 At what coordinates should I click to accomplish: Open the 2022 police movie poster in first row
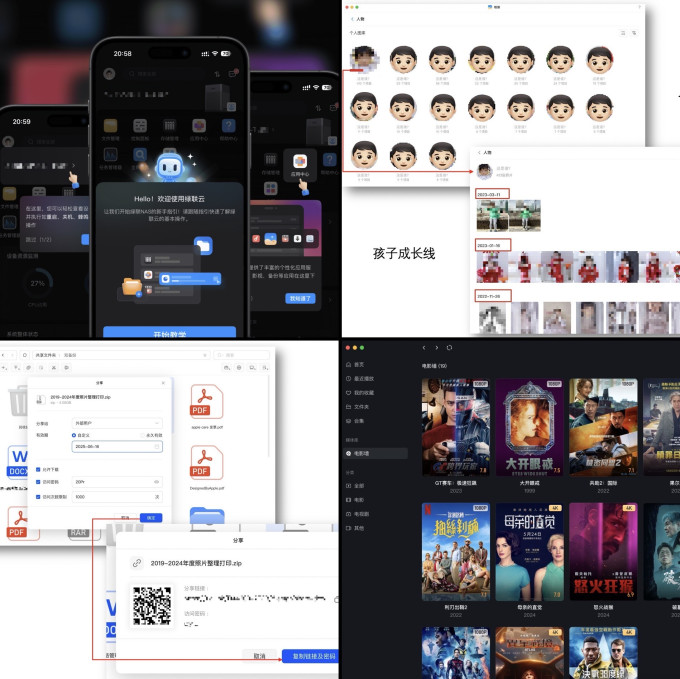click(603, 427)
